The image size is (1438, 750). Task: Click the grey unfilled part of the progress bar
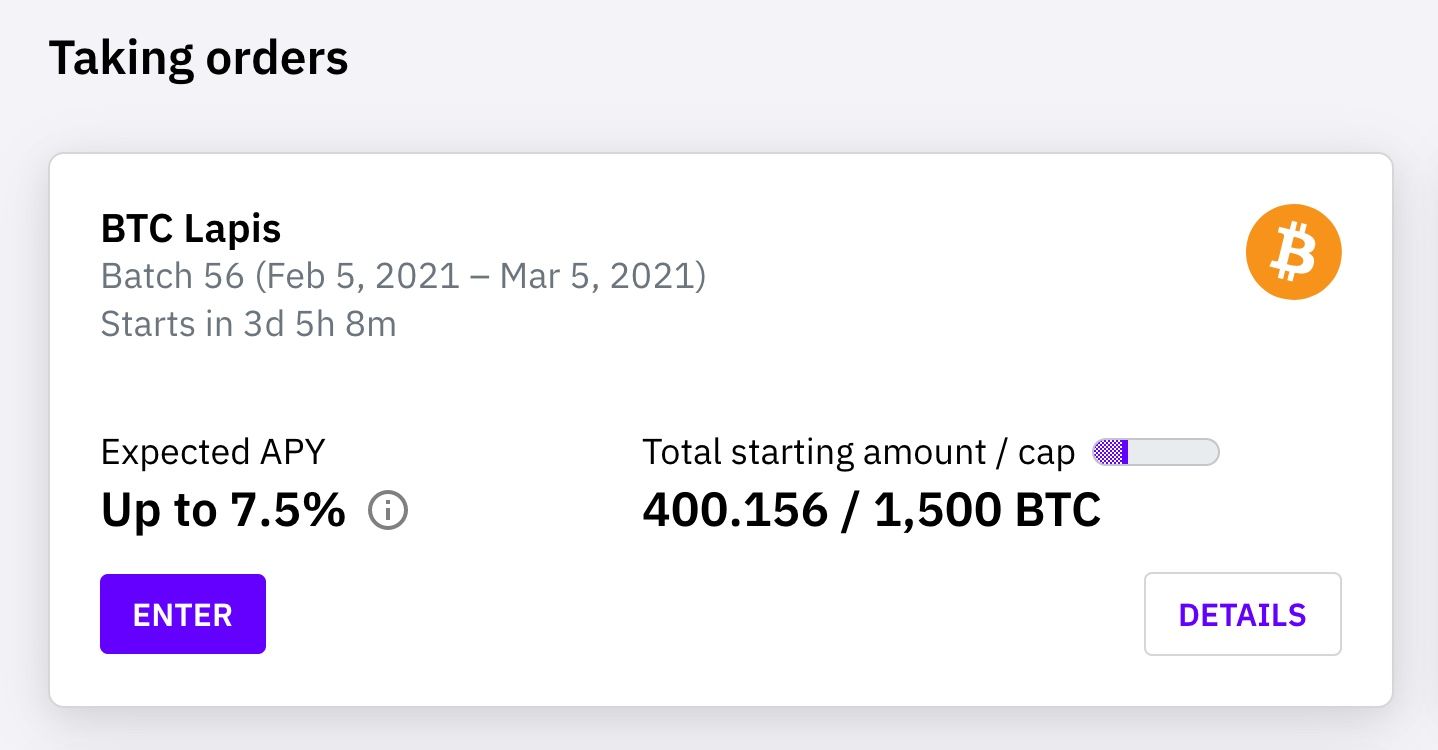1174,452
